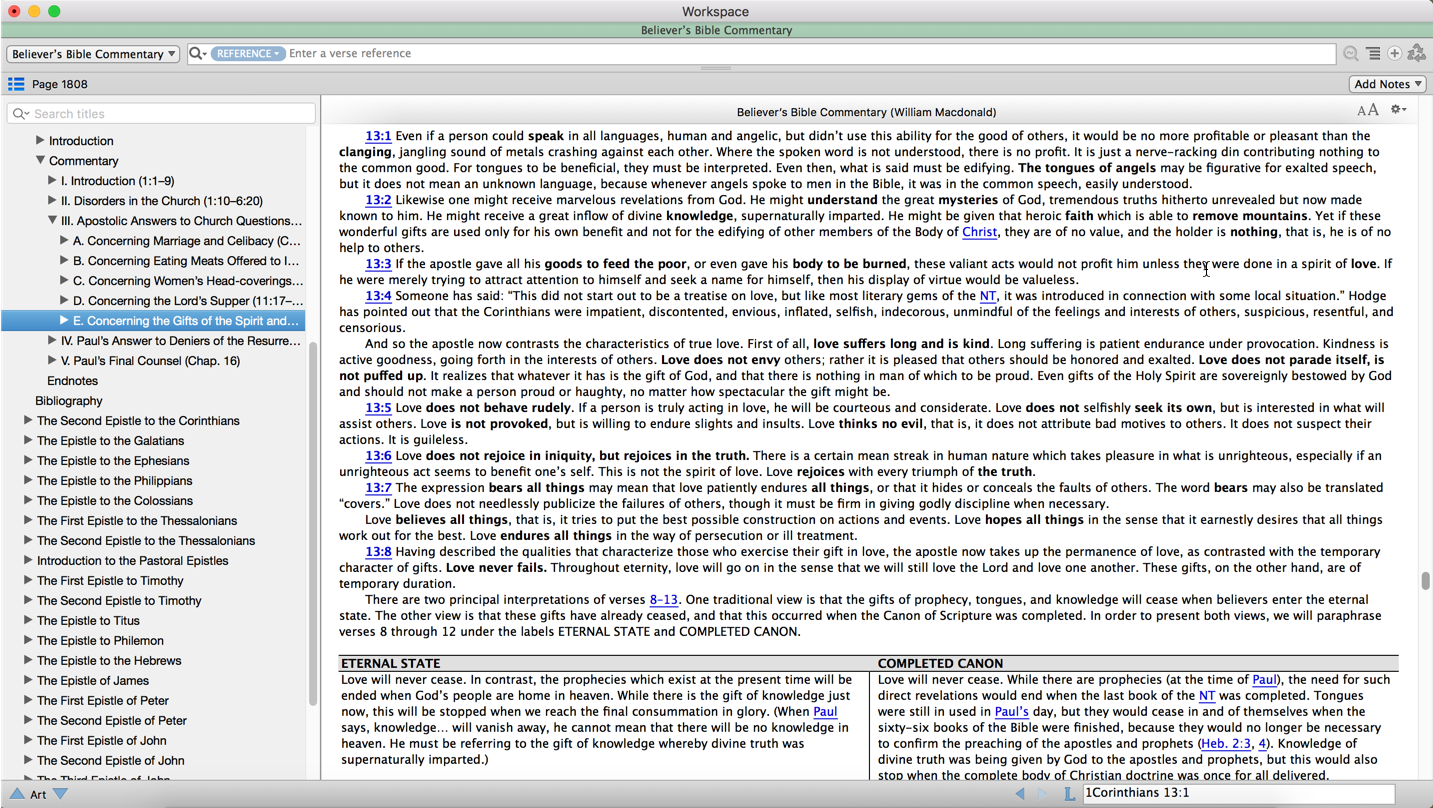Select Introduction to the Pastoral Epistles
Viewport: 1433px width, 808px height.
coord(132,560)
